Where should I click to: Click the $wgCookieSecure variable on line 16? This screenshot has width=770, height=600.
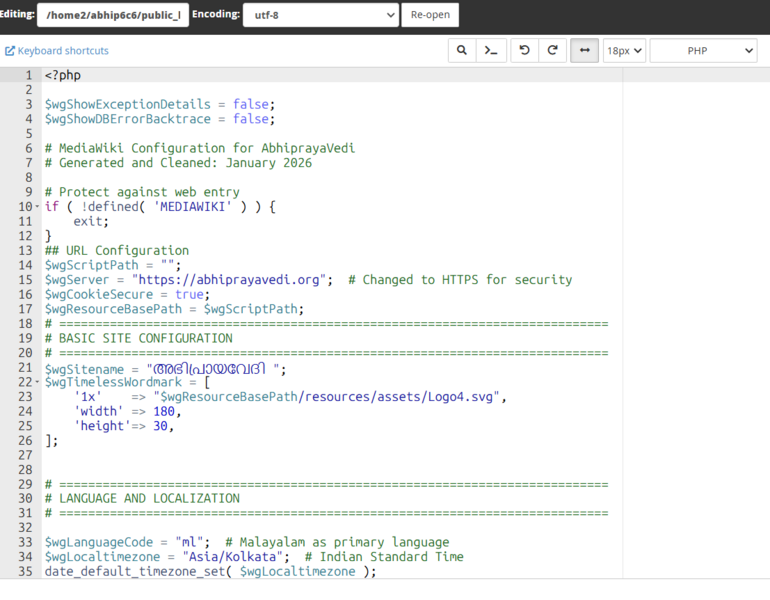click(x=99, y=295)
